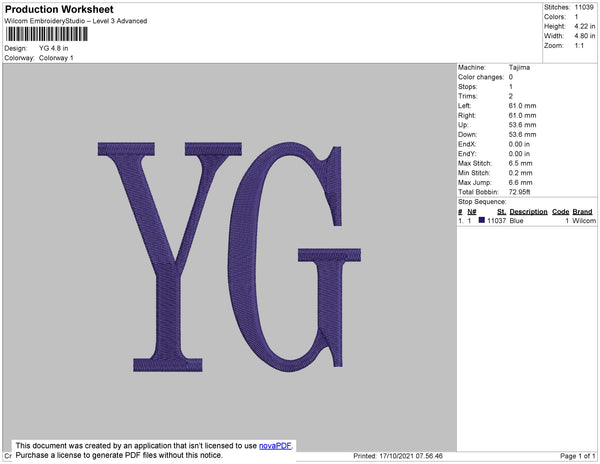600x464 pixels.
Task: Select the Min Stitch value '0.2 mm'
Action: click(520, 173)
